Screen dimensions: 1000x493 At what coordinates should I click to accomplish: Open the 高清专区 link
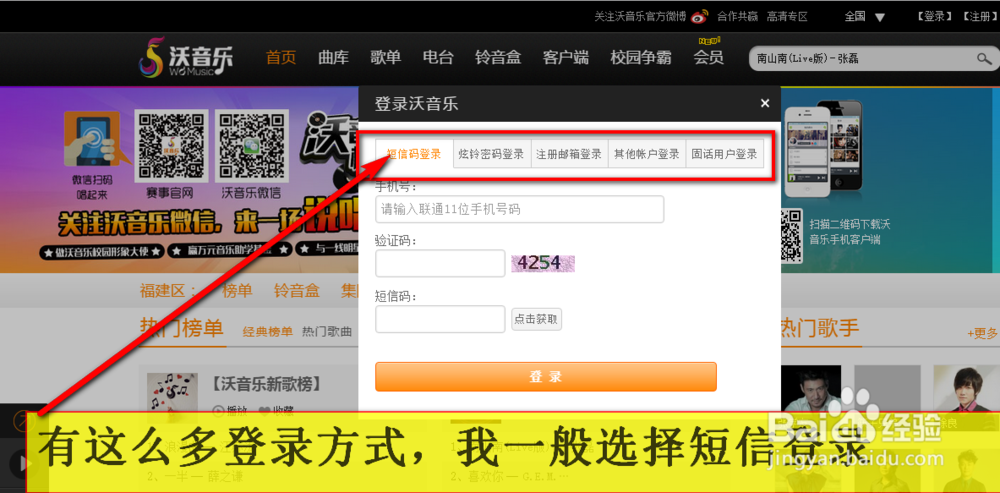787,17
